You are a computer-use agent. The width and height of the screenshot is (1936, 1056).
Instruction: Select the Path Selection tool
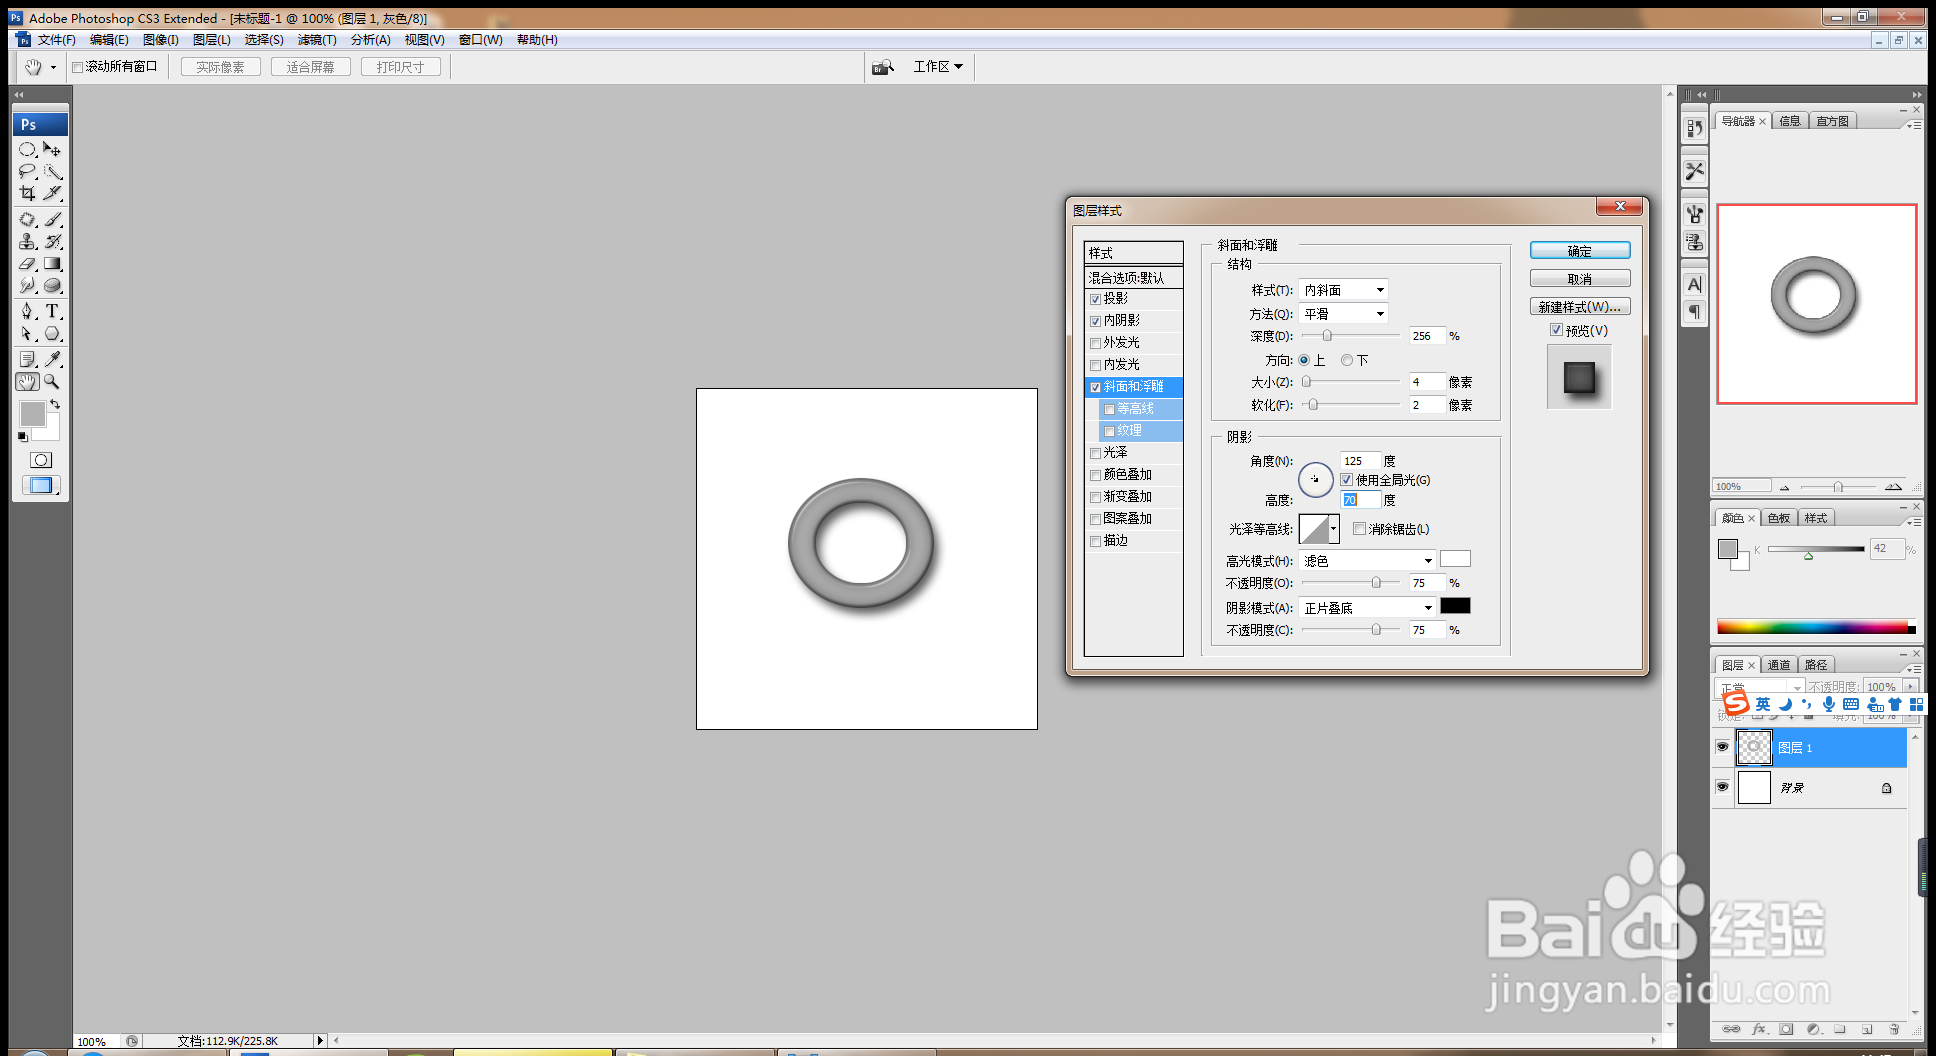tap(28, 334)
